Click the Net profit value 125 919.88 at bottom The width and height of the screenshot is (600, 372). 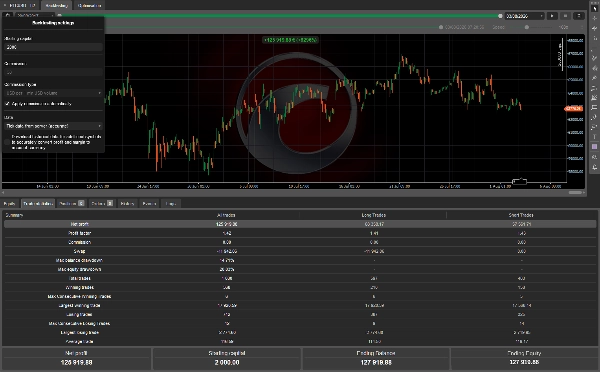point(77,362)
